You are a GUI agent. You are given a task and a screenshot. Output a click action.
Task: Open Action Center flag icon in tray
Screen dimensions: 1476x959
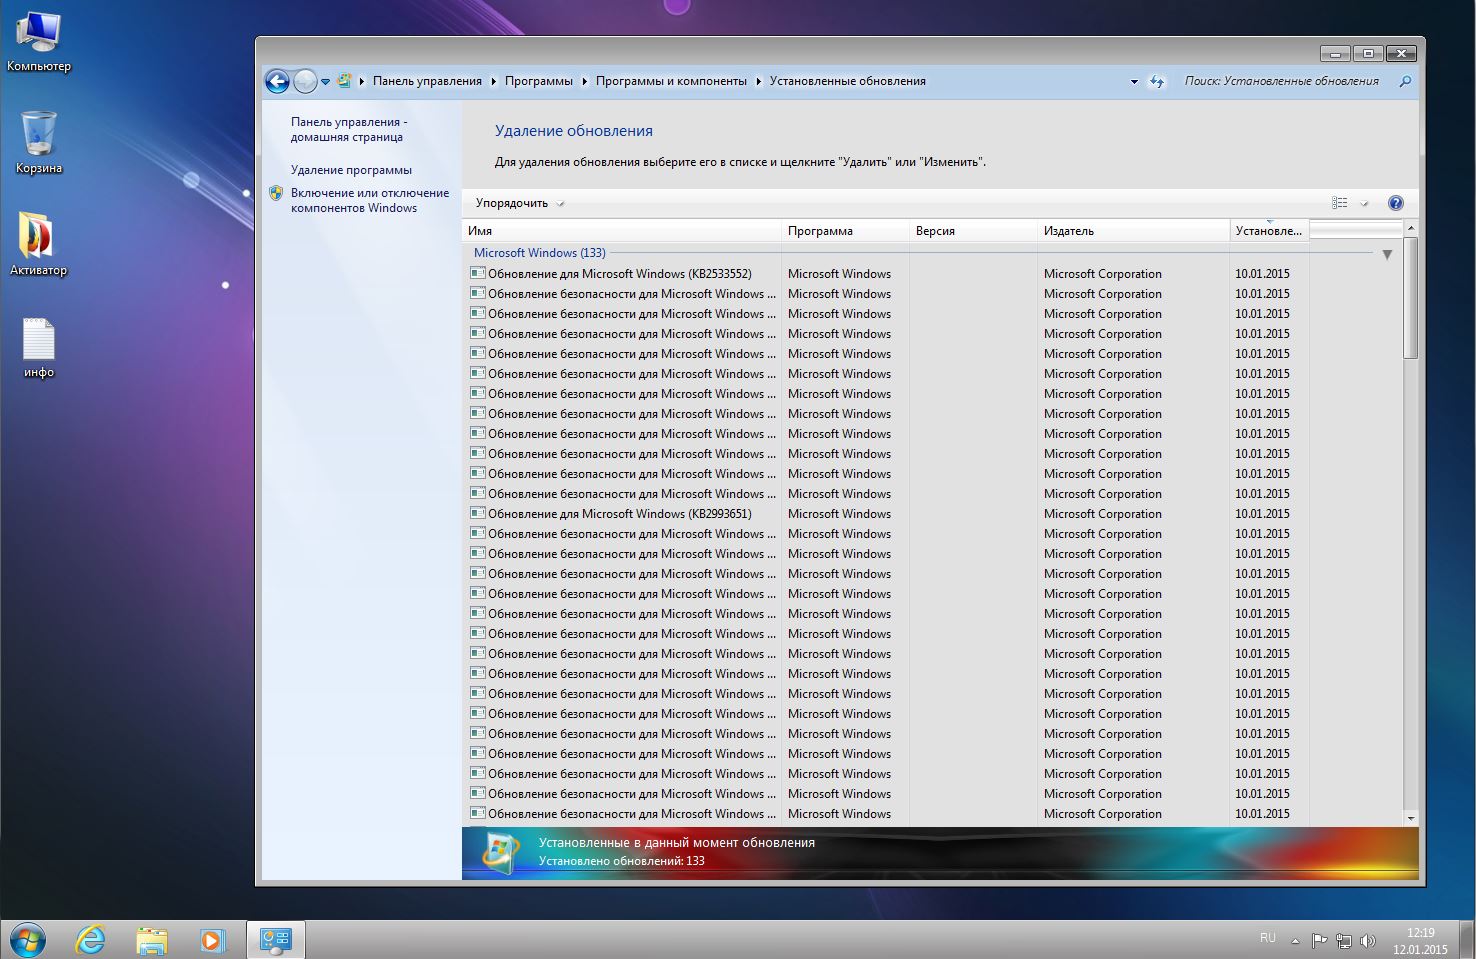(1319, 941)
